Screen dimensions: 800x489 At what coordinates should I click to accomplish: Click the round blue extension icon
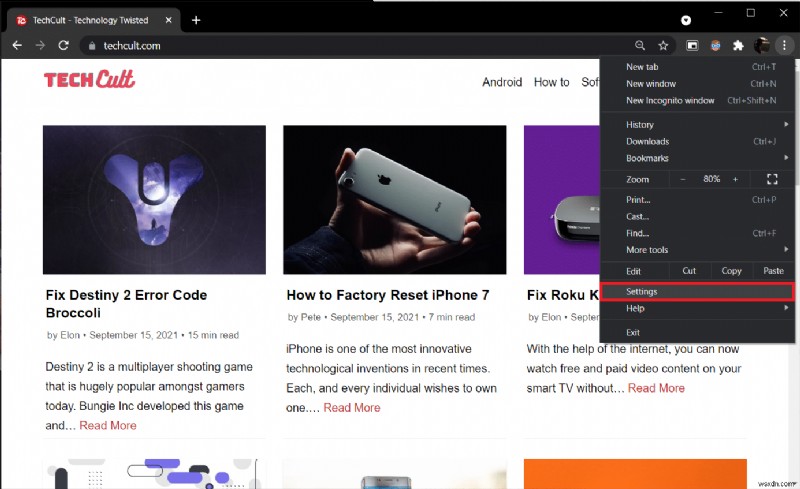point(715,45)
